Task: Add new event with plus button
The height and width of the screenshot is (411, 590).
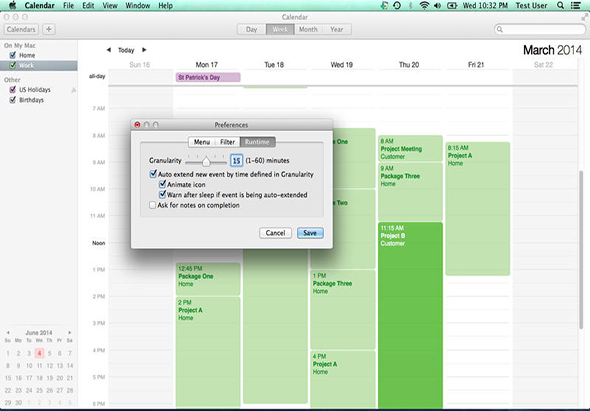Action: tap(49, 29)
